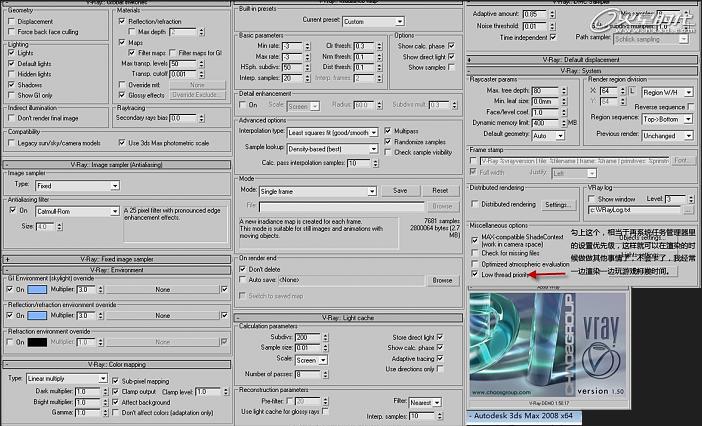
Task: Collapse the V-Ray:: Light cache rollout
Action: coord(348,318)
